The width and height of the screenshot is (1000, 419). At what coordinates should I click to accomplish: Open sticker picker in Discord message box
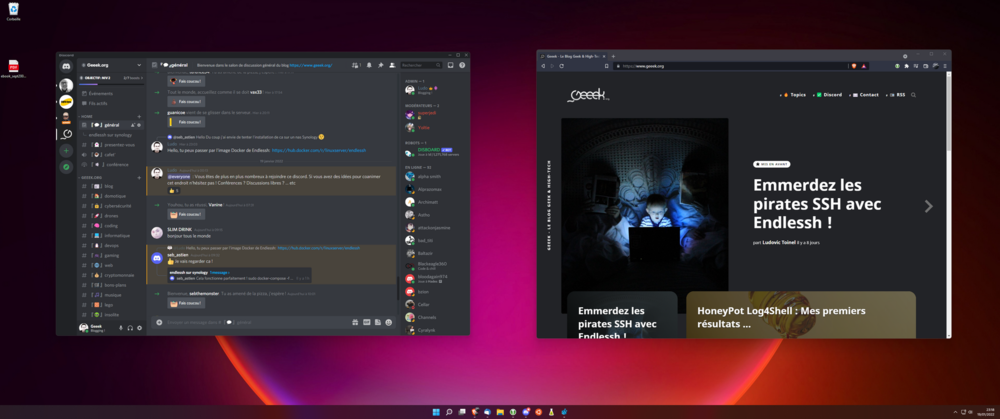(378, 323)
